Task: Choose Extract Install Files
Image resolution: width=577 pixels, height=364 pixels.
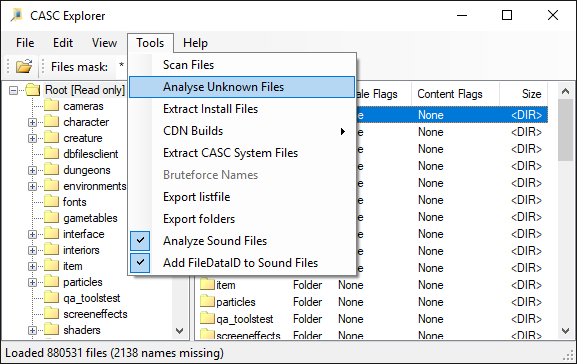Action: tap(242, 109)
